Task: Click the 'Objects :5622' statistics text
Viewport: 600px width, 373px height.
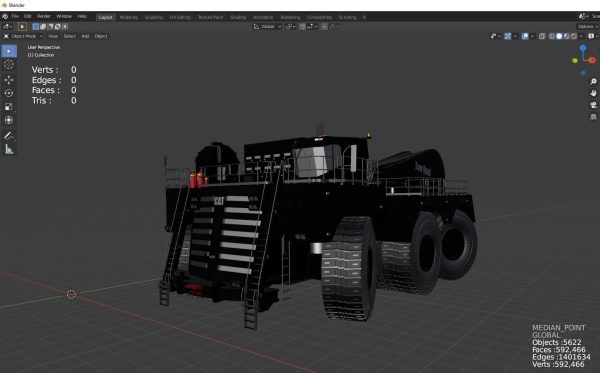Action: 557,342
